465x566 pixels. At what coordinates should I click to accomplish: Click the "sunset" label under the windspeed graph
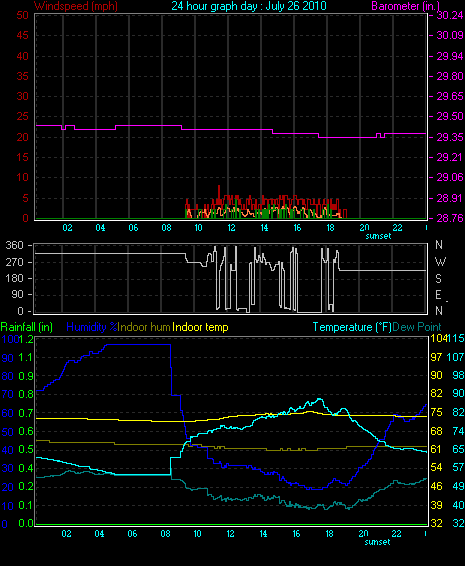tap(378, 236)
